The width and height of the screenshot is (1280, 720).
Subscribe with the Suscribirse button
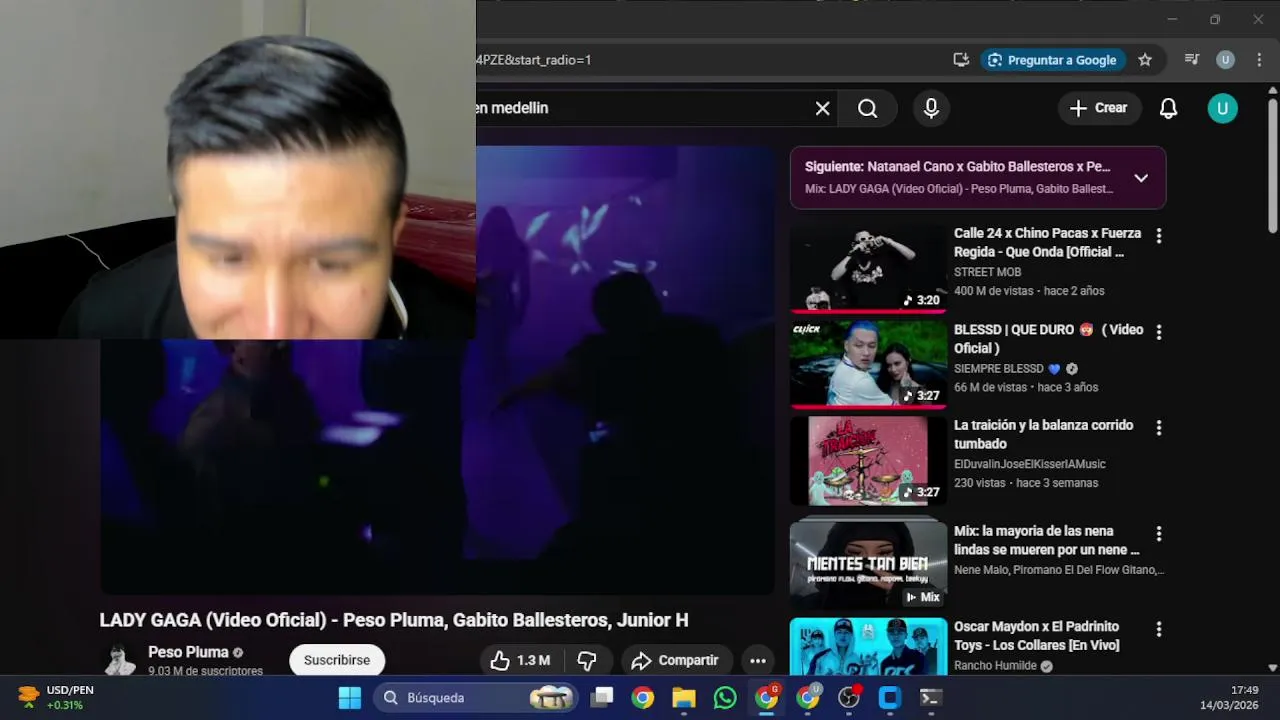click(x=337, y=660)
